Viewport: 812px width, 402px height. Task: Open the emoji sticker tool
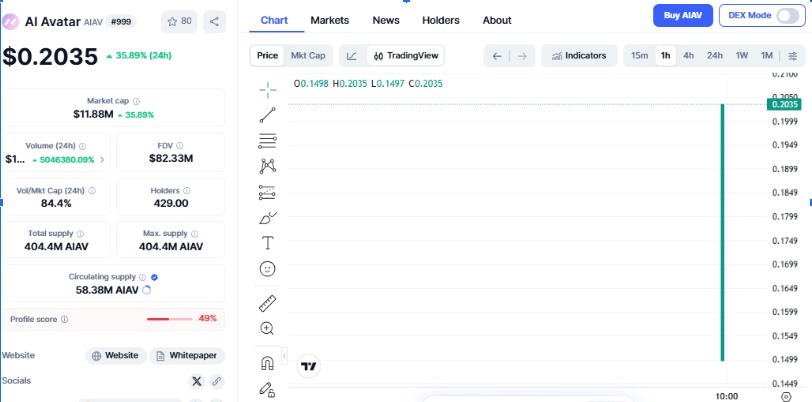pyautogui.click(x=267, y=269)
